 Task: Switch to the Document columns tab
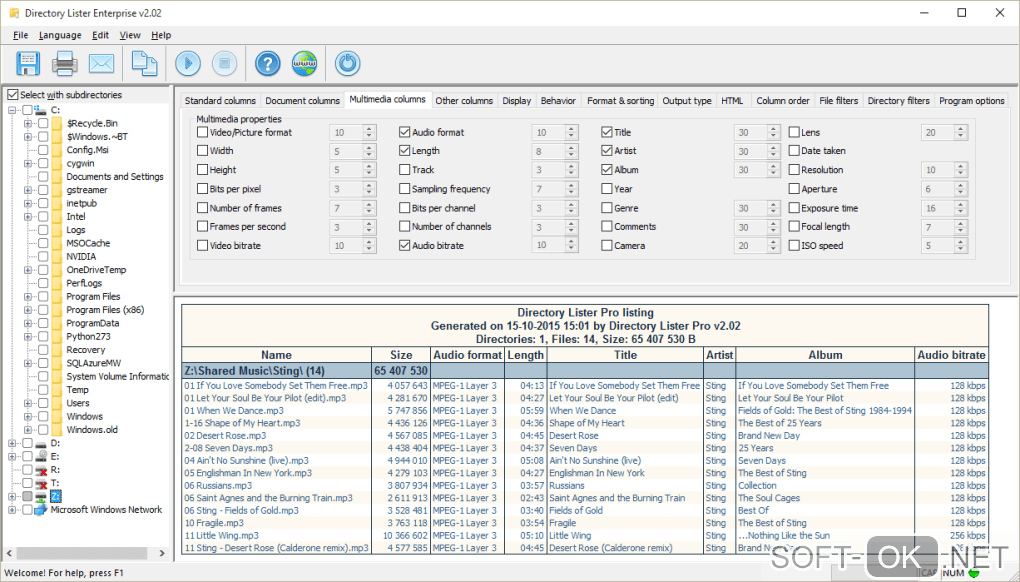[304, 100]
